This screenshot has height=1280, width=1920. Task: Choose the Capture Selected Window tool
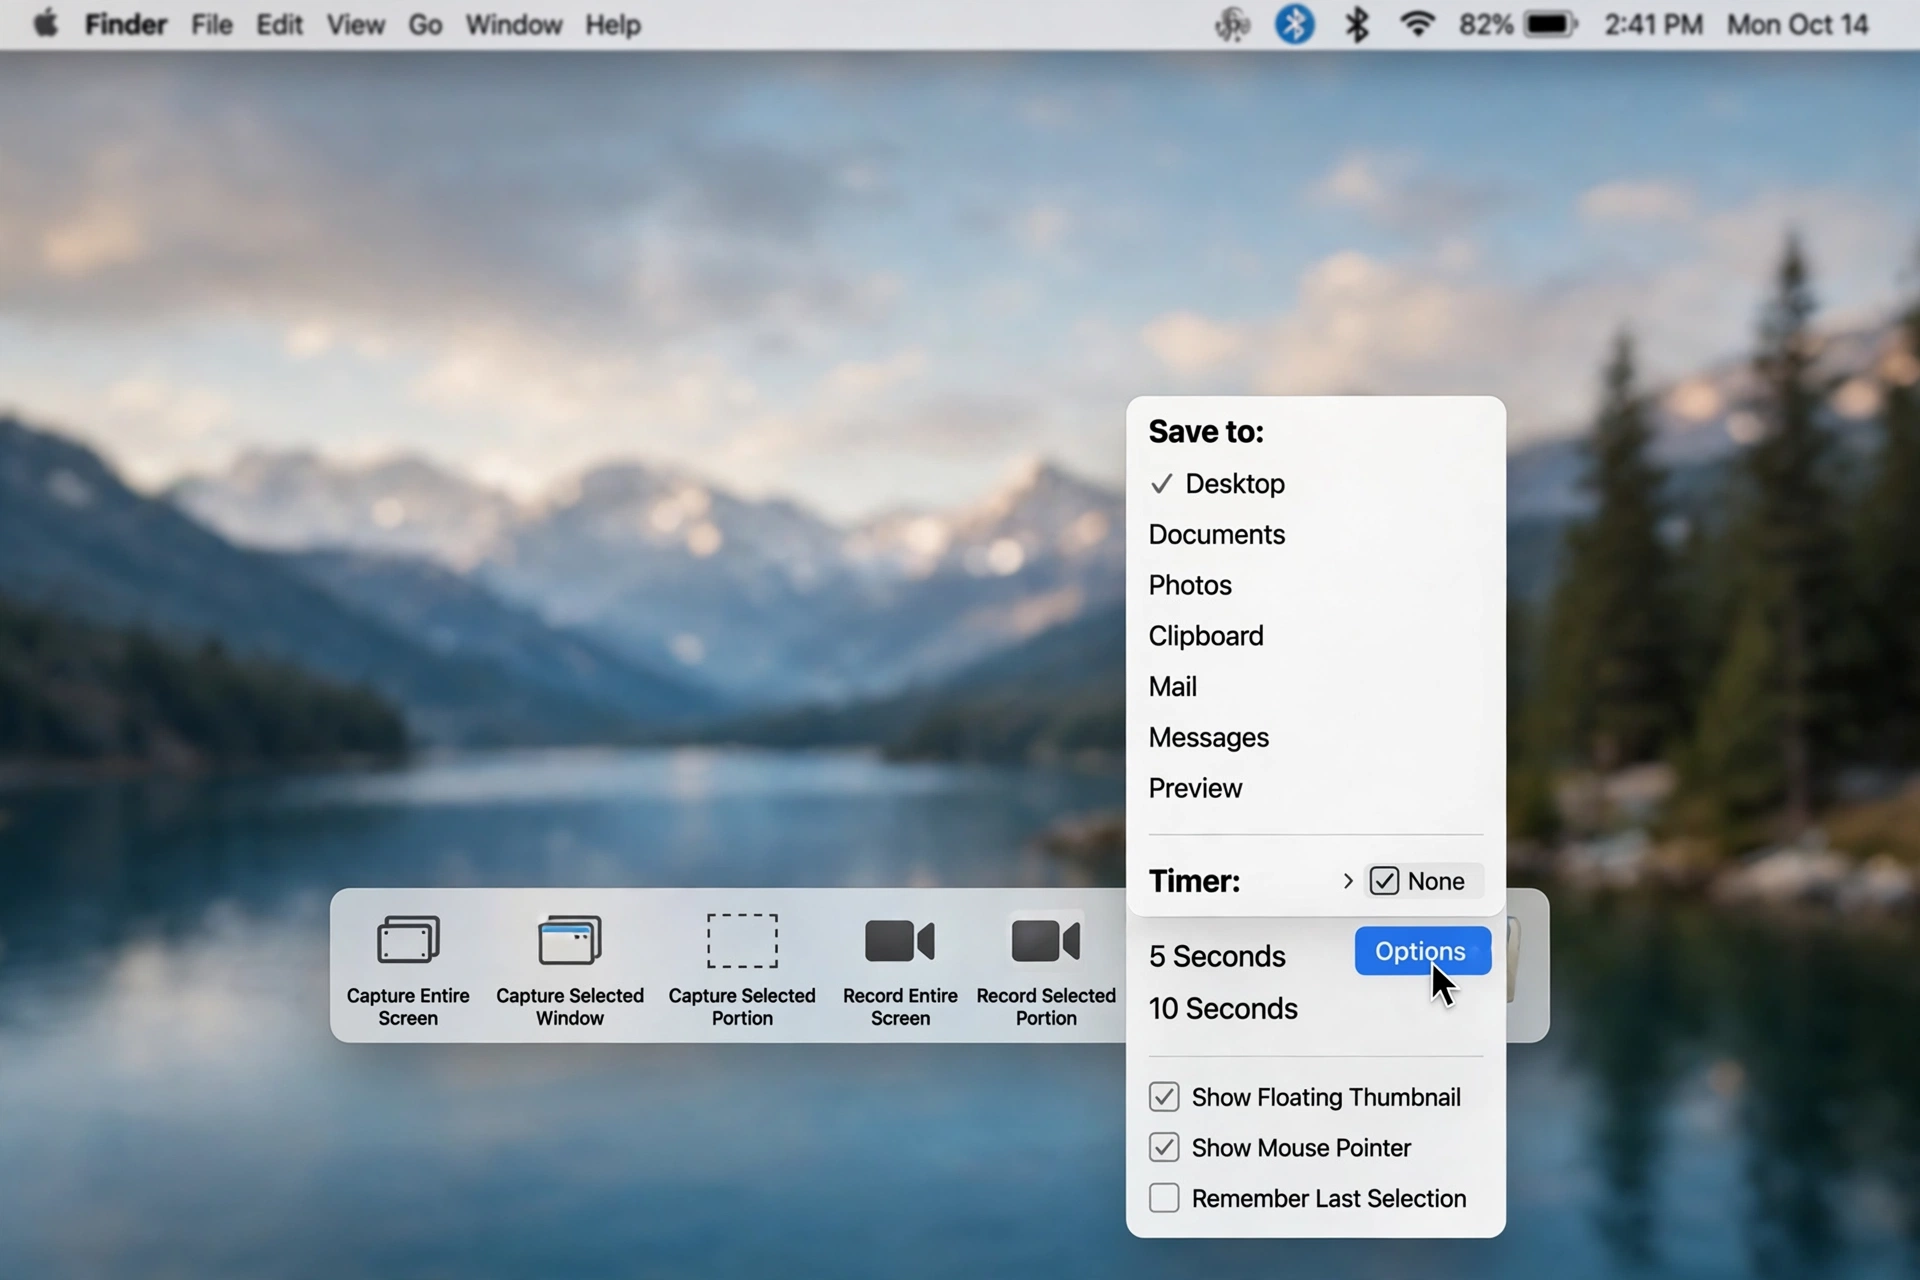point(570,940)
